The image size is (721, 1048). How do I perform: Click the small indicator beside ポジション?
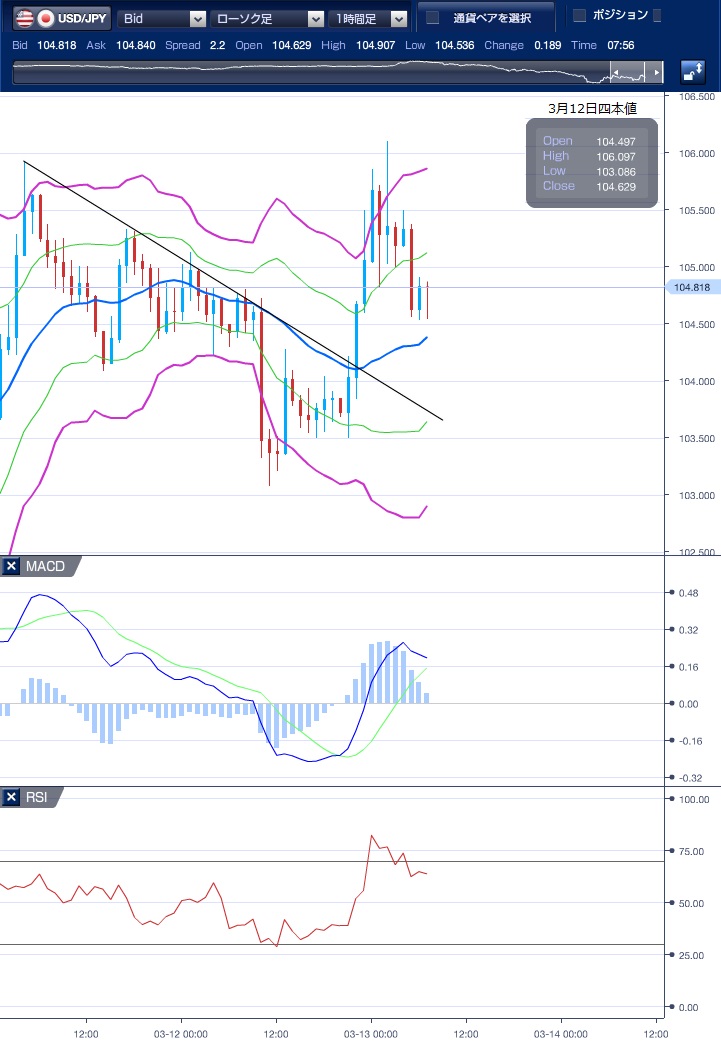pyautogui.click(x=657, y=15)
